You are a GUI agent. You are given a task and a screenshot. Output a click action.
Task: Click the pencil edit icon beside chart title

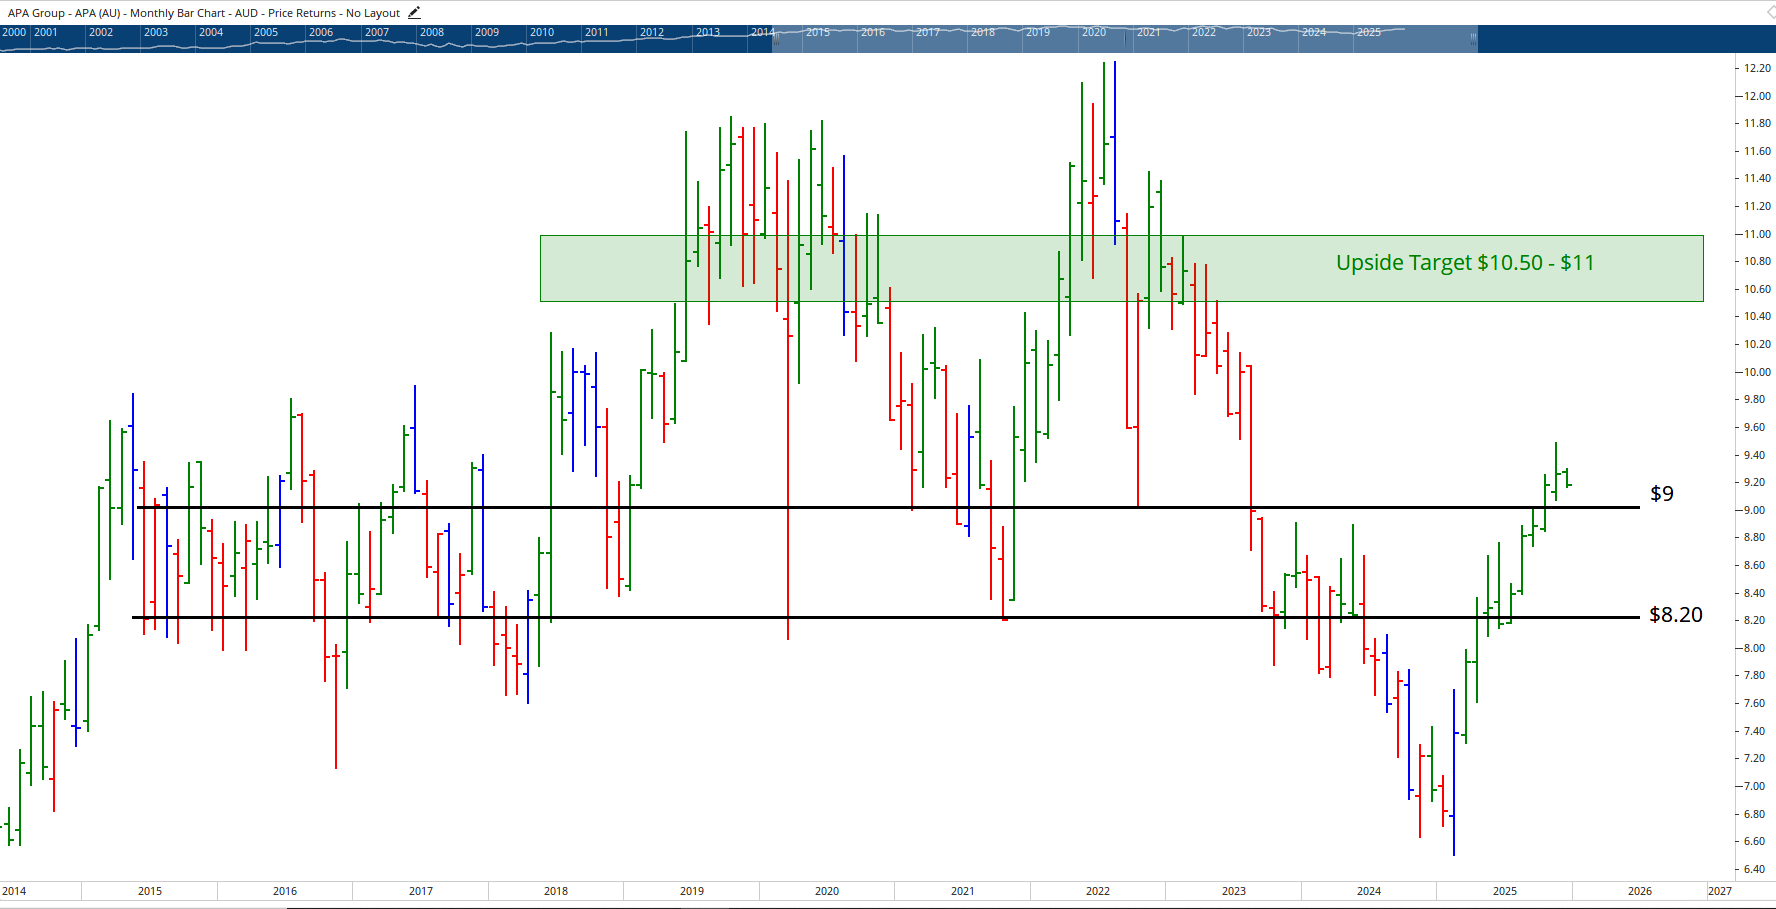pyautogui.click(x=414, y=13)
